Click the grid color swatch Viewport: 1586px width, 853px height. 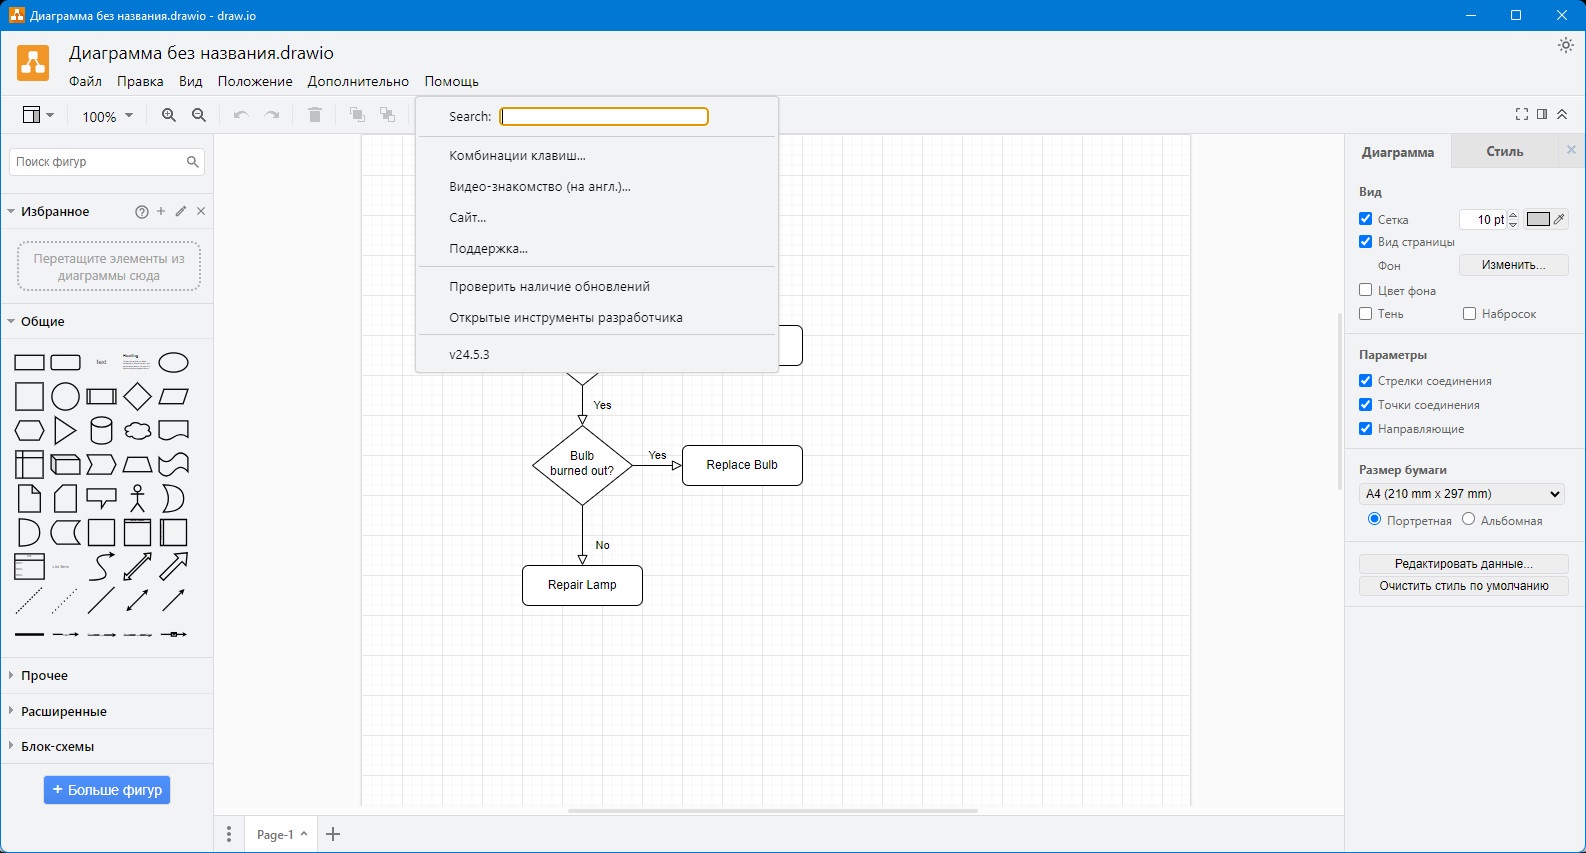(1538, 220)
